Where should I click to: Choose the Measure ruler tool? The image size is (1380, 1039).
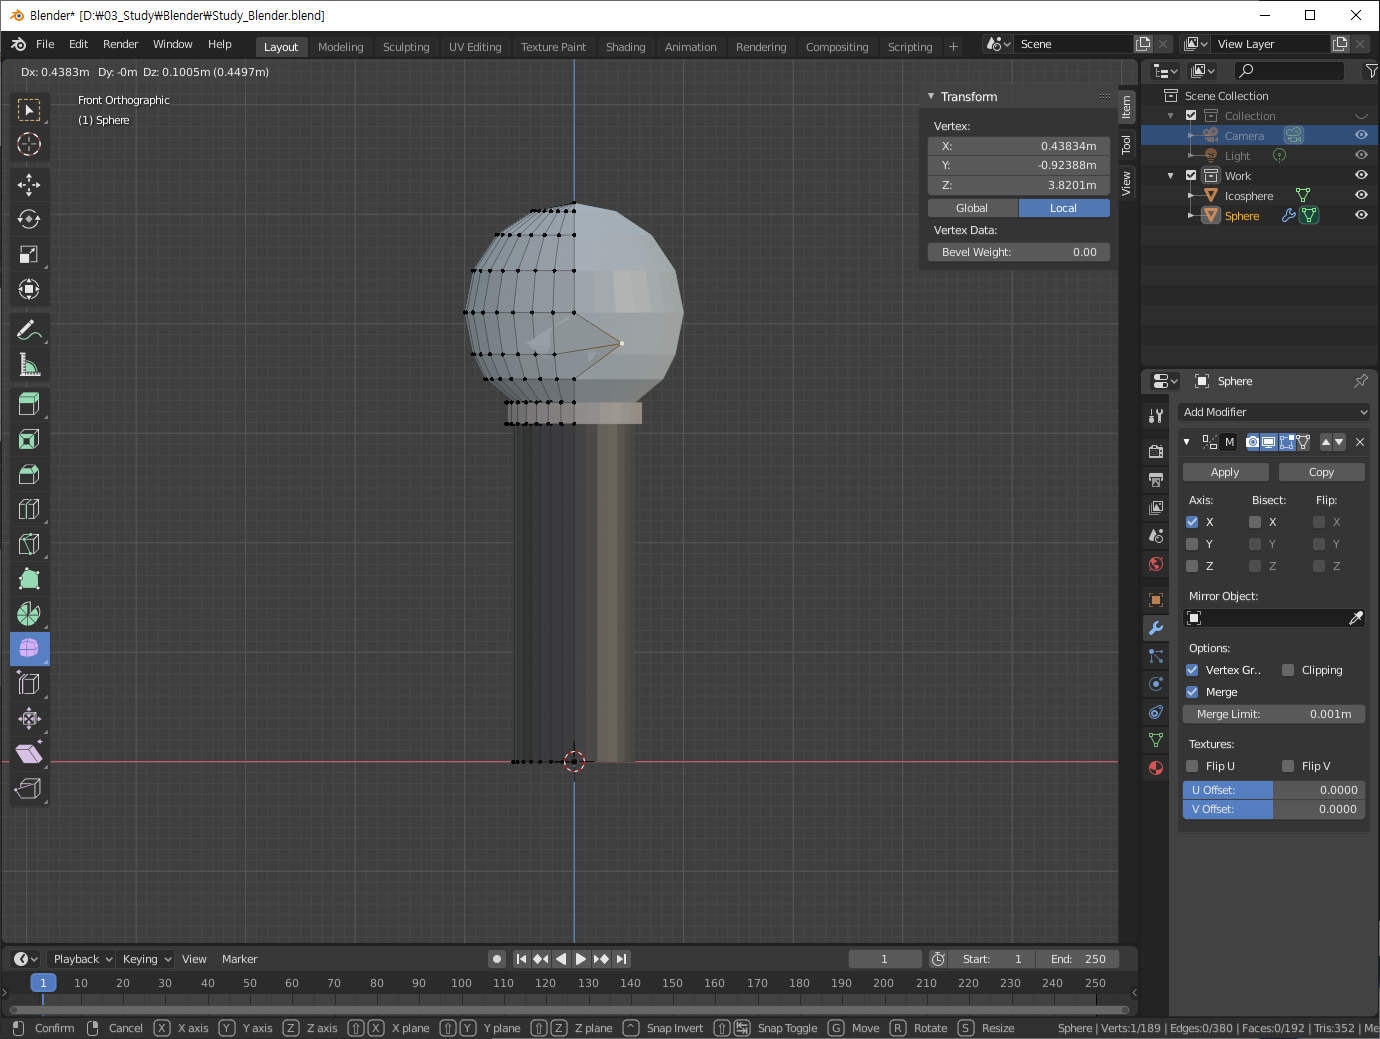point(29,365)
